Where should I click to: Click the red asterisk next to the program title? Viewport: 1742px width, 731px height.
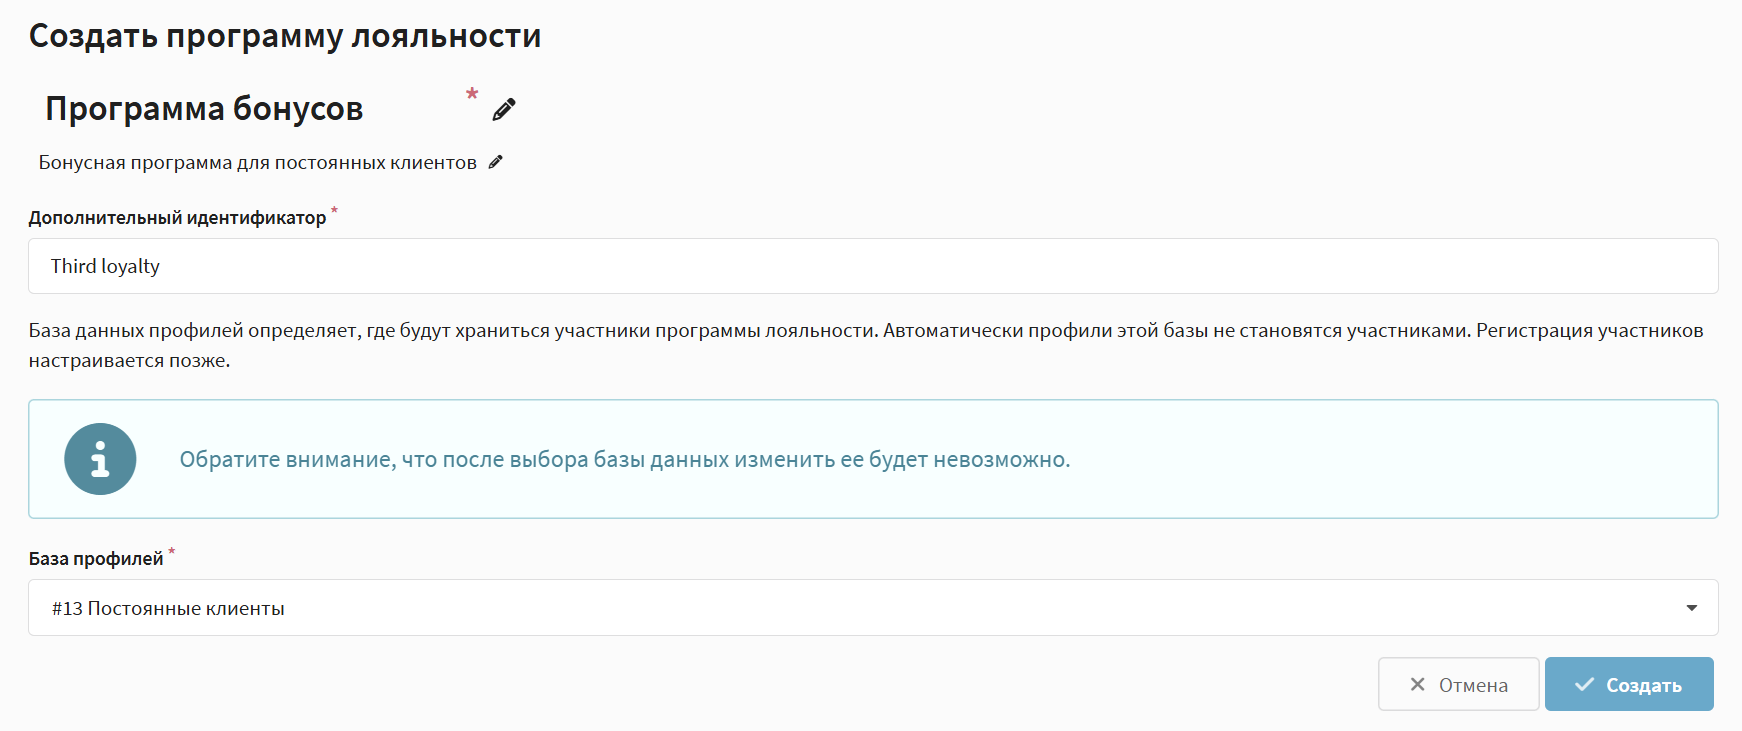tap(472, 95)
